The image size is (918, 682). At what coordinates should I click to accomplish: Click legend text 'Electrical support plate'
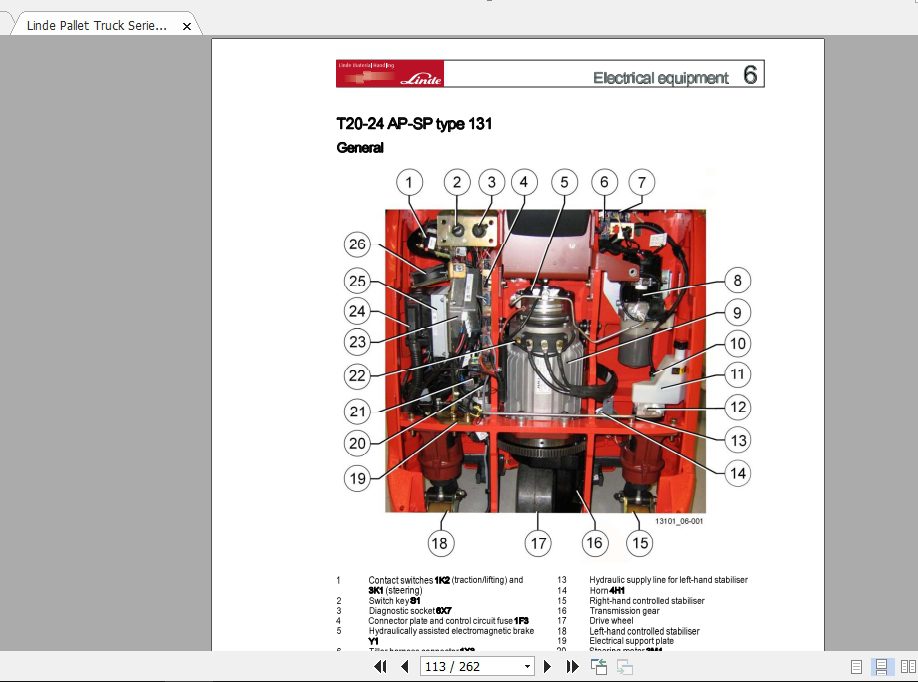[631, 641]
